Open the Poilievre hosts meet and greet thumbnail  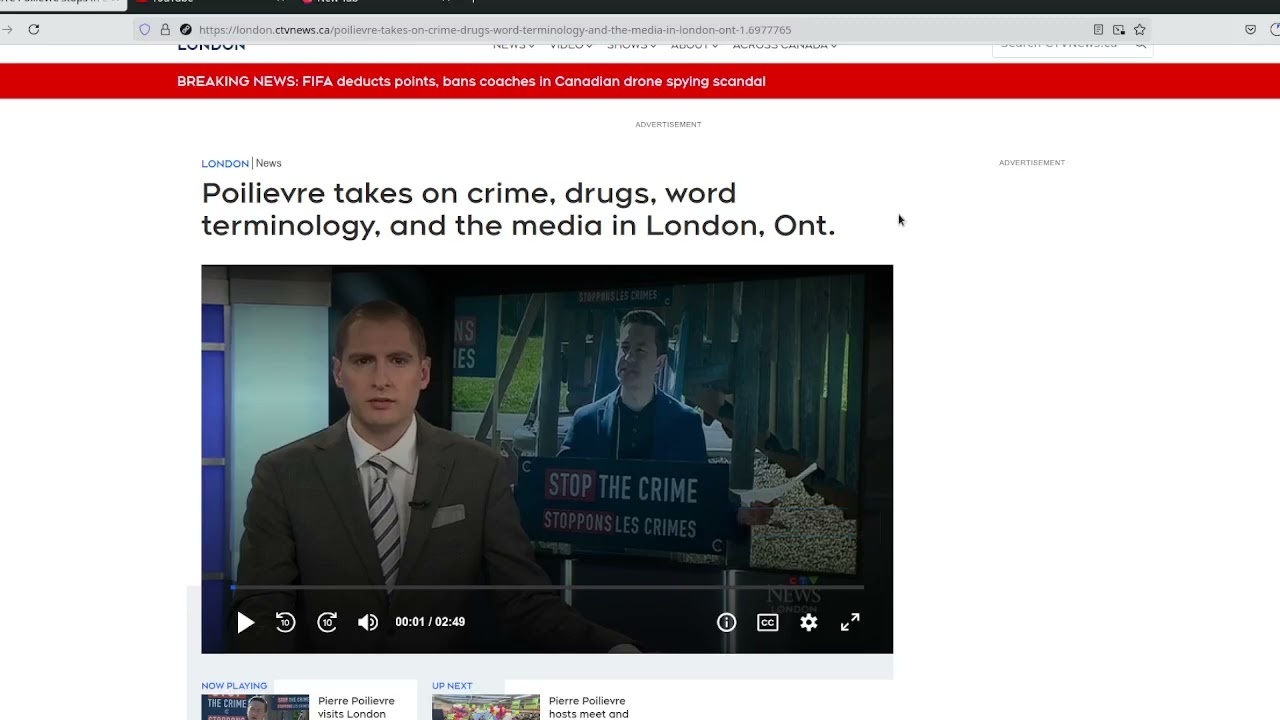[486, 707]
